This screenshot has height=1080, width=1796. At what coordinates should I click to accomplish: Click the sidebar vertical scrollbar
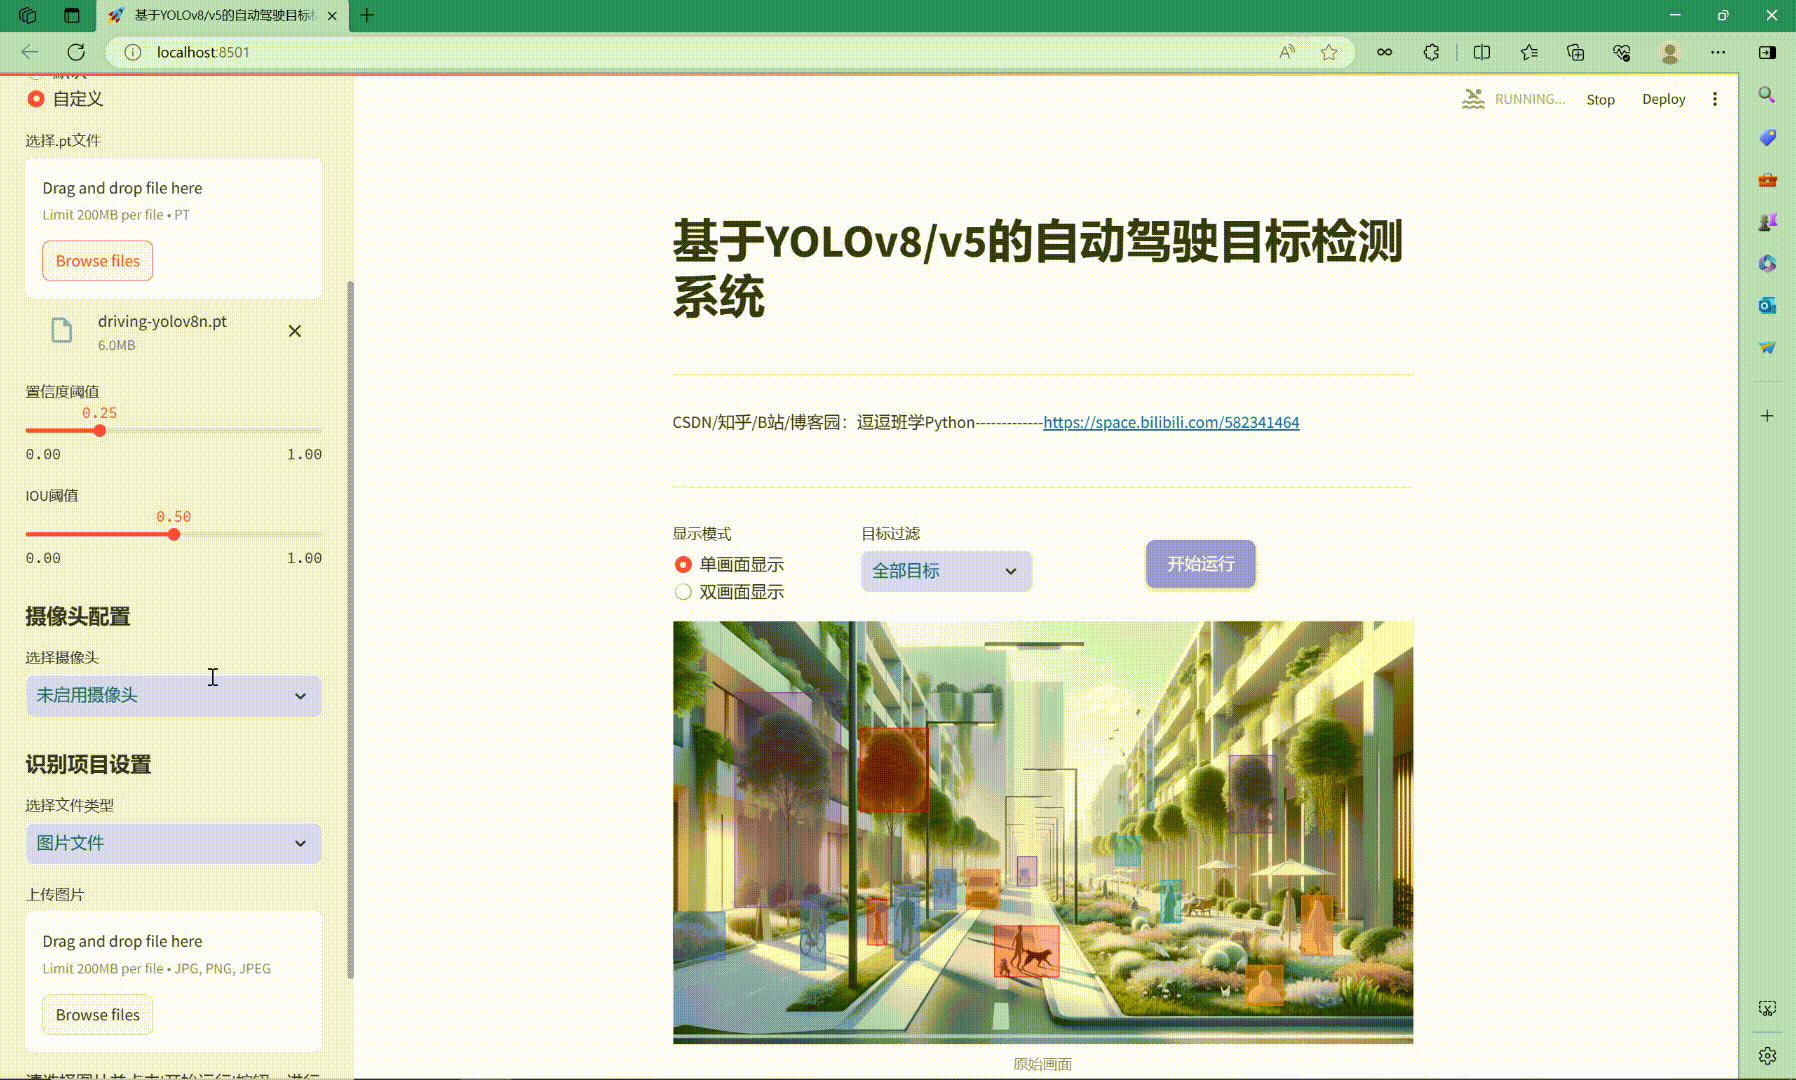coord(350,630)
